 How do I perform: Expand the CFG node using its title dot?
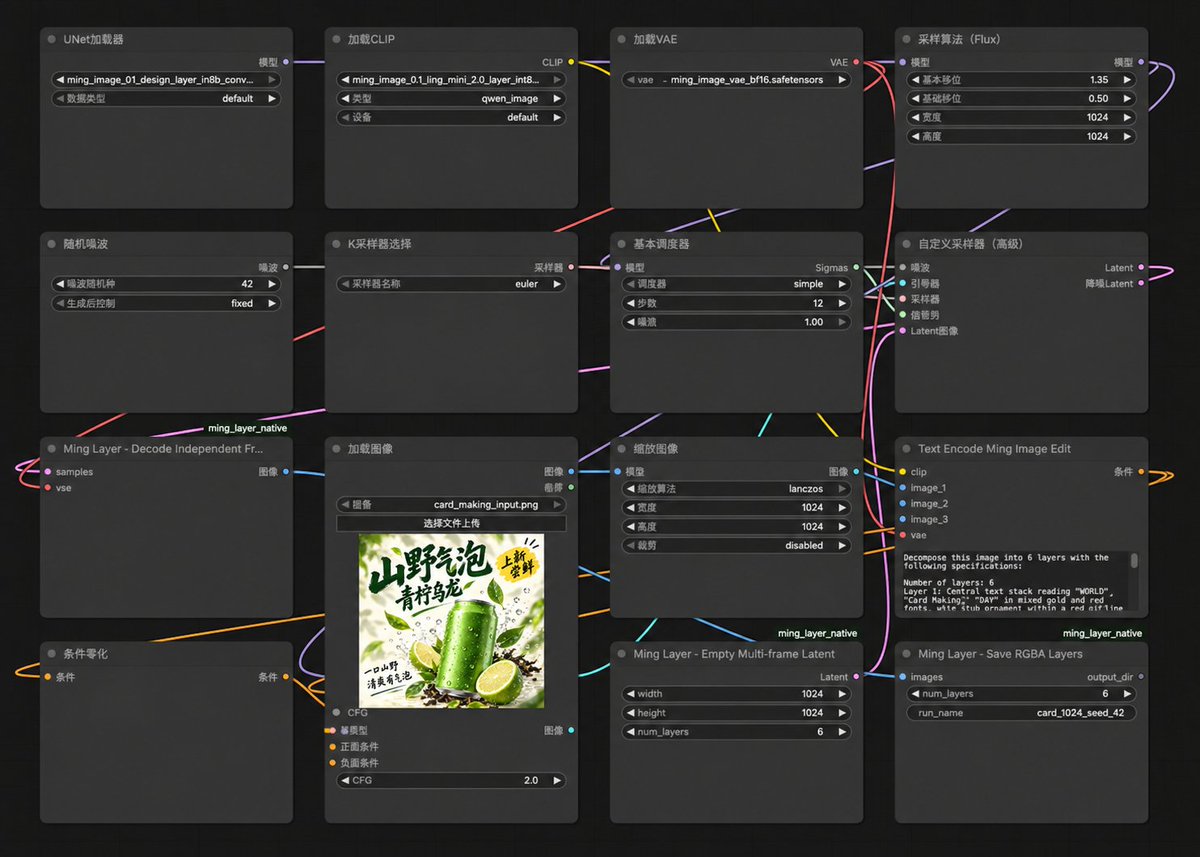(x=336, y=713)
